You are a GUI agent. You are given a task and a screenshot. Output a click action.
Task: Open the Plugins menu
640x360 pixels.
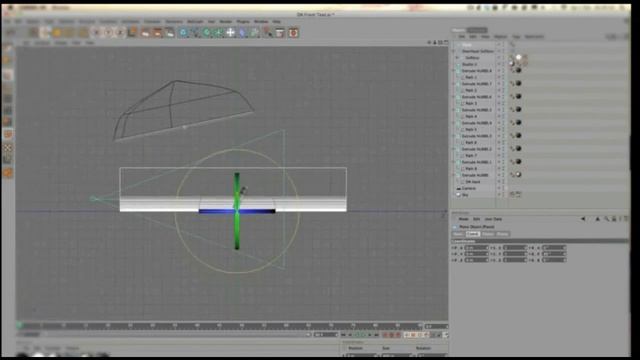click(243, 21)
